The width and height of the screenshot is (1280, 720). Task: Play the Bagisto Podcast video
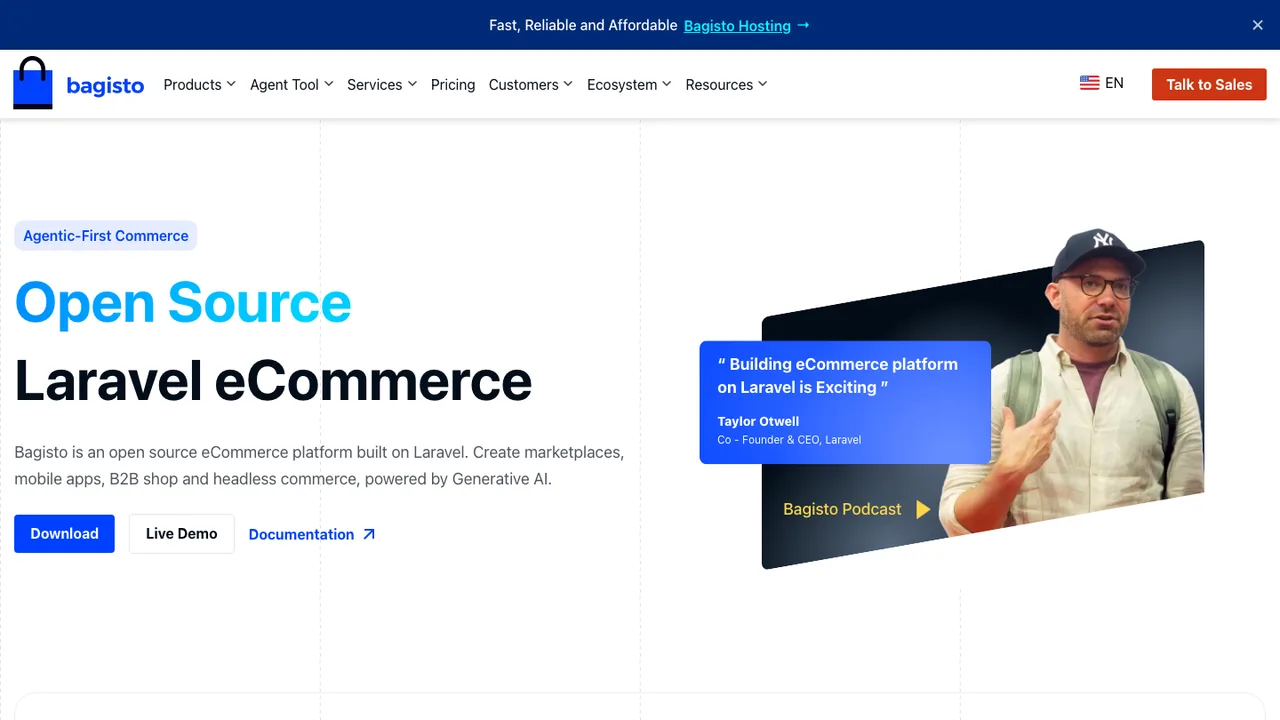[923, 509]
